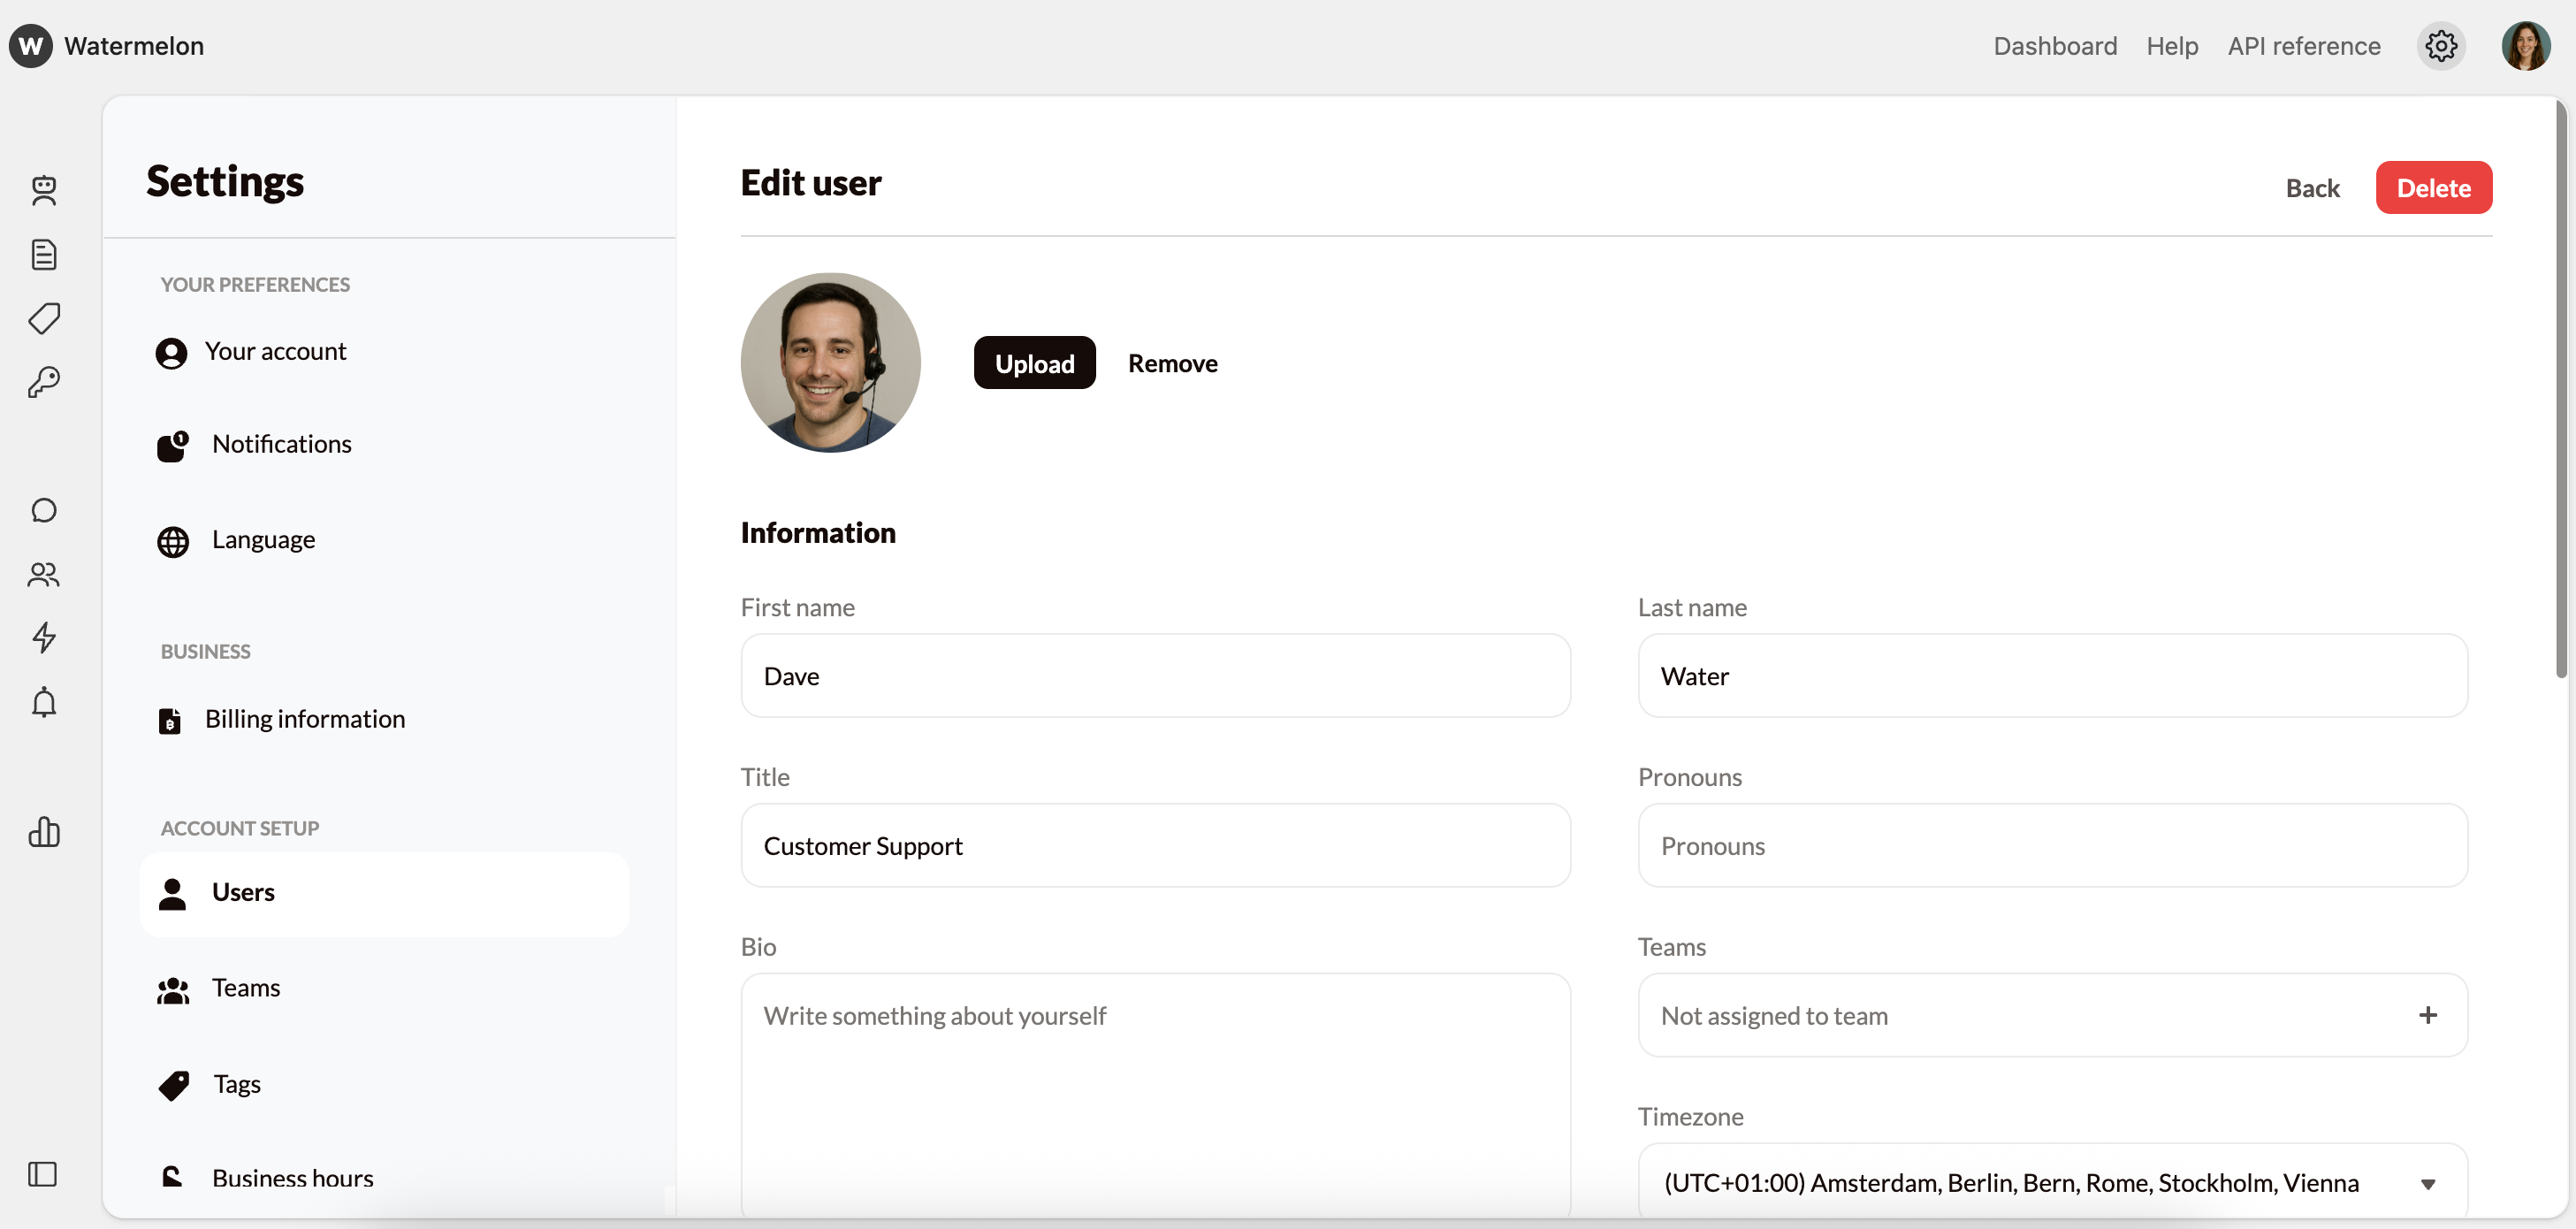The width and height of the screenshot is (2576, 1229).
Task: Open the chat bubble icon in sidebar
Action: (x=44, y=510)
